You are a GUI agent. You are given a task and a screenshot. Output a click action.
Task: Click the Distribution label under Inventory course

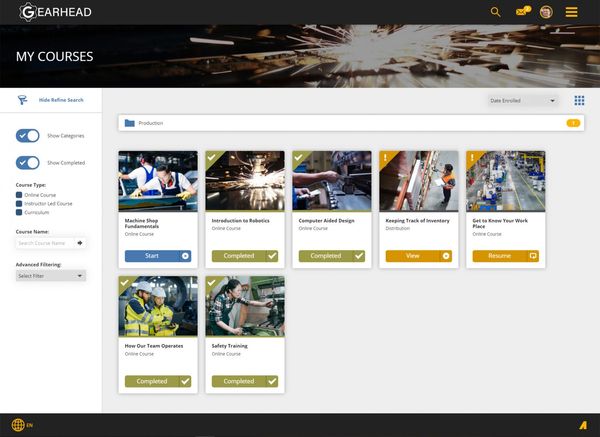pyautogui.click(x=398, y=228)
